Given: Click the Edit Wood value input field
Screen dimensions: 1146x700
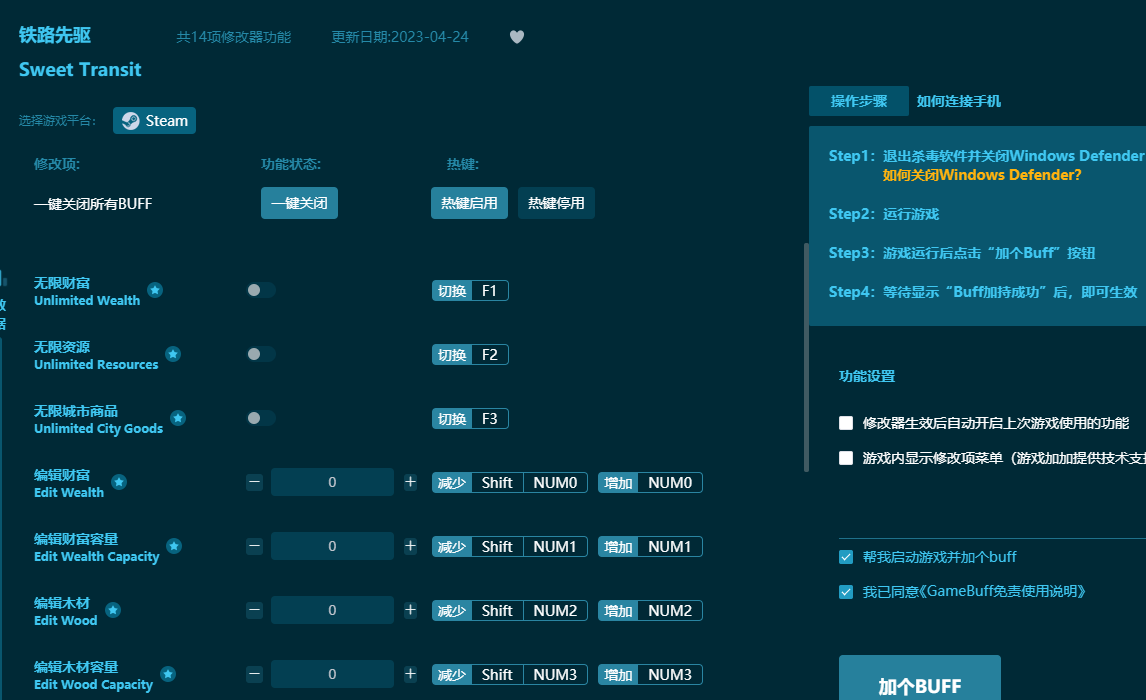Looking at the screenshot, I should coord(333,610).
